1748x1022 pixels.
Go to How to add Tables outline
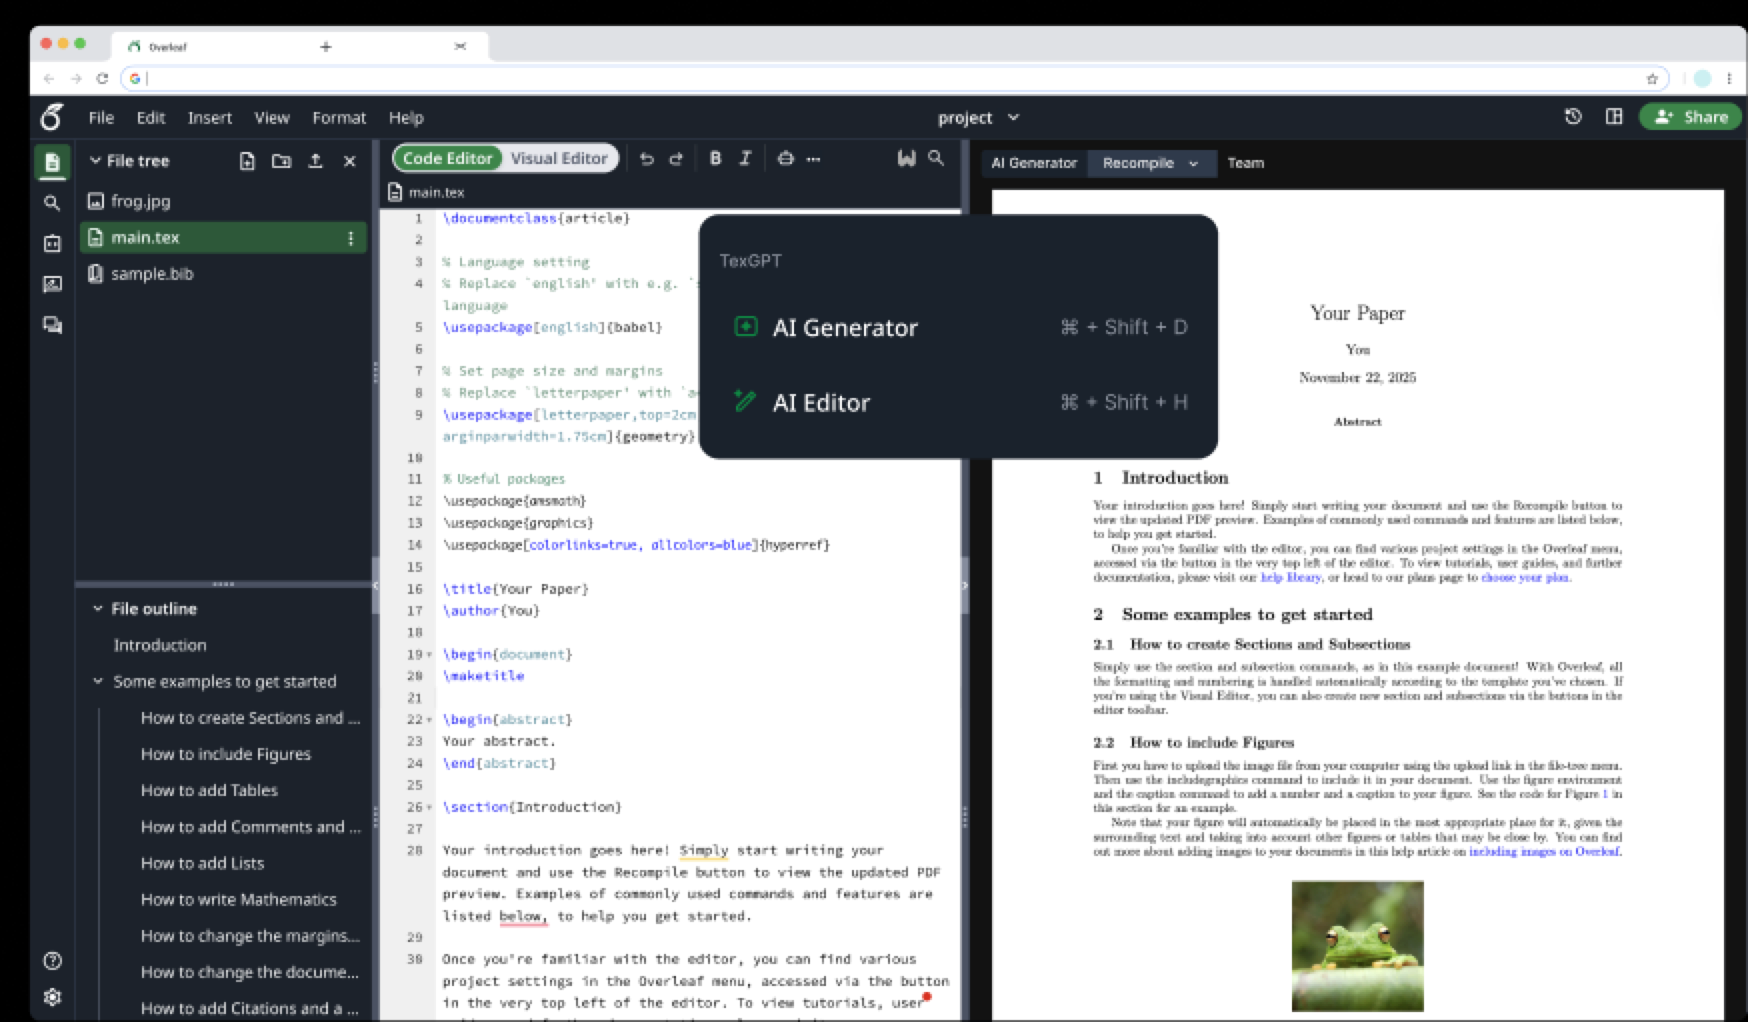(209, 790)
